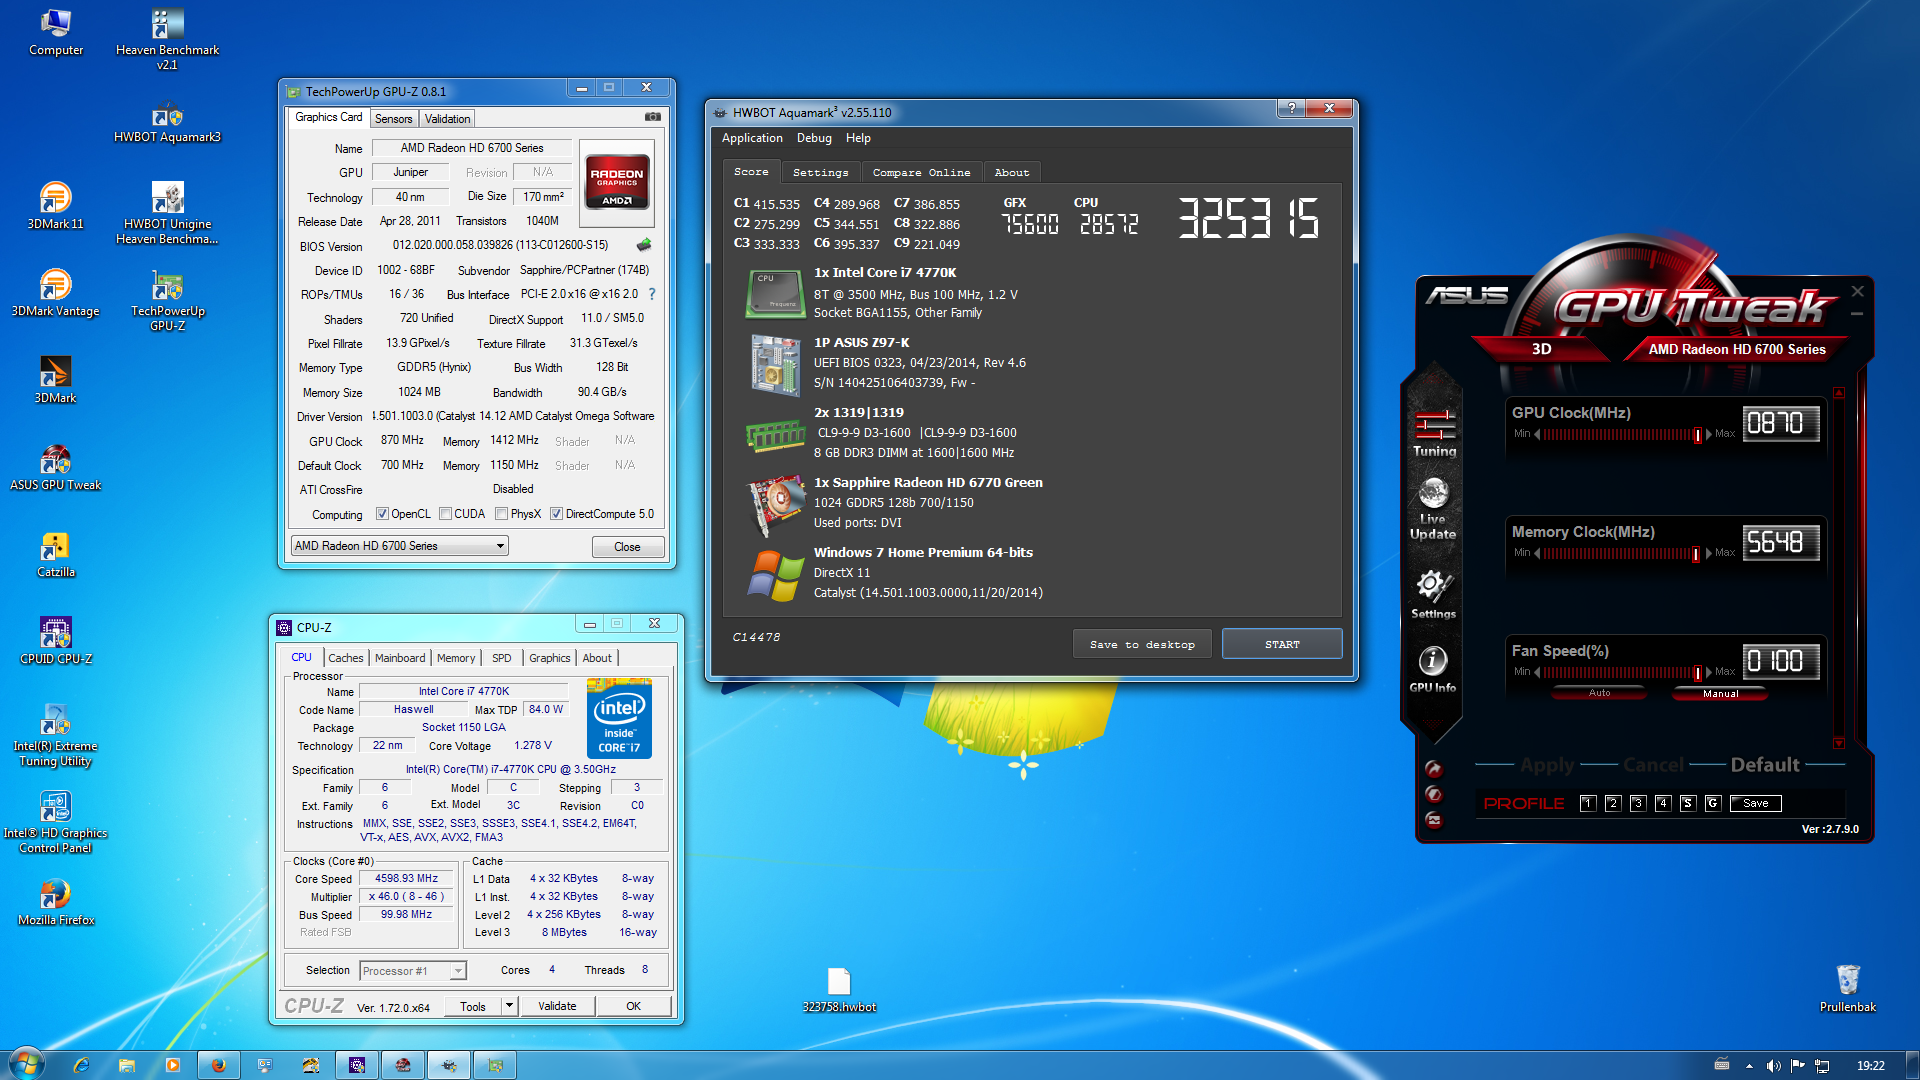Set fan speed mode to Auto
This screenshot has height=1080, width=1920.
coord(1599,693)
